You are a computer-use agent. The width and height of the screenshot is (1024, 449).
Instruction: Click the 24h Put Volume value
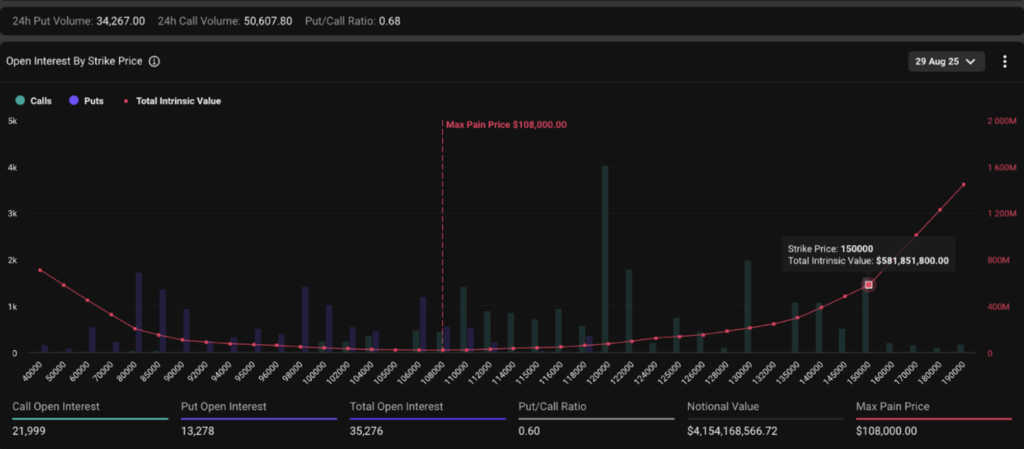click(x=120, y=20)
